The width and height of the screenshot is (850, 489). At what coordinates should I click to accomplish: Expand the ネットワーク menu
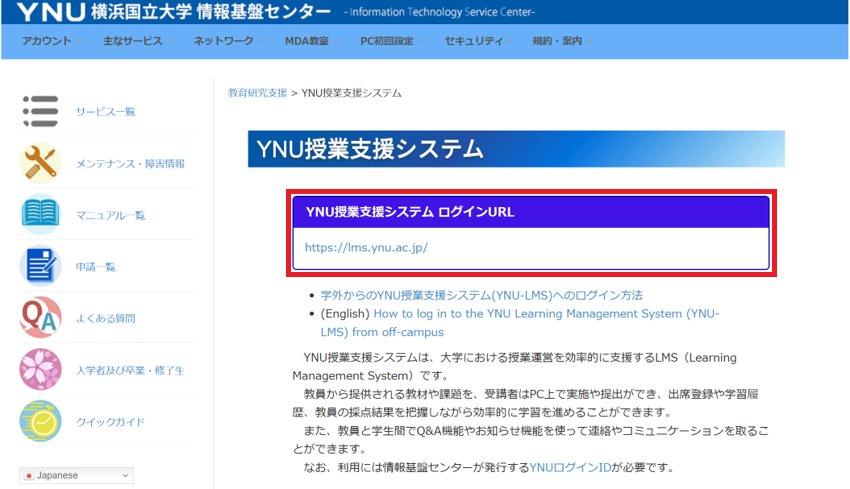point(228,41)
